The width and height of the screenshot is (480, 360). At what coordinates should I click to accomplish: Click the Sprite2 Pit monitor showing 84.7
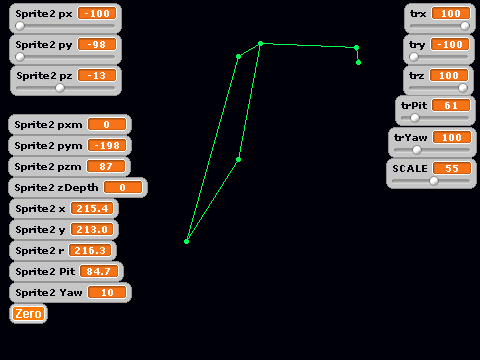[66, 271]
